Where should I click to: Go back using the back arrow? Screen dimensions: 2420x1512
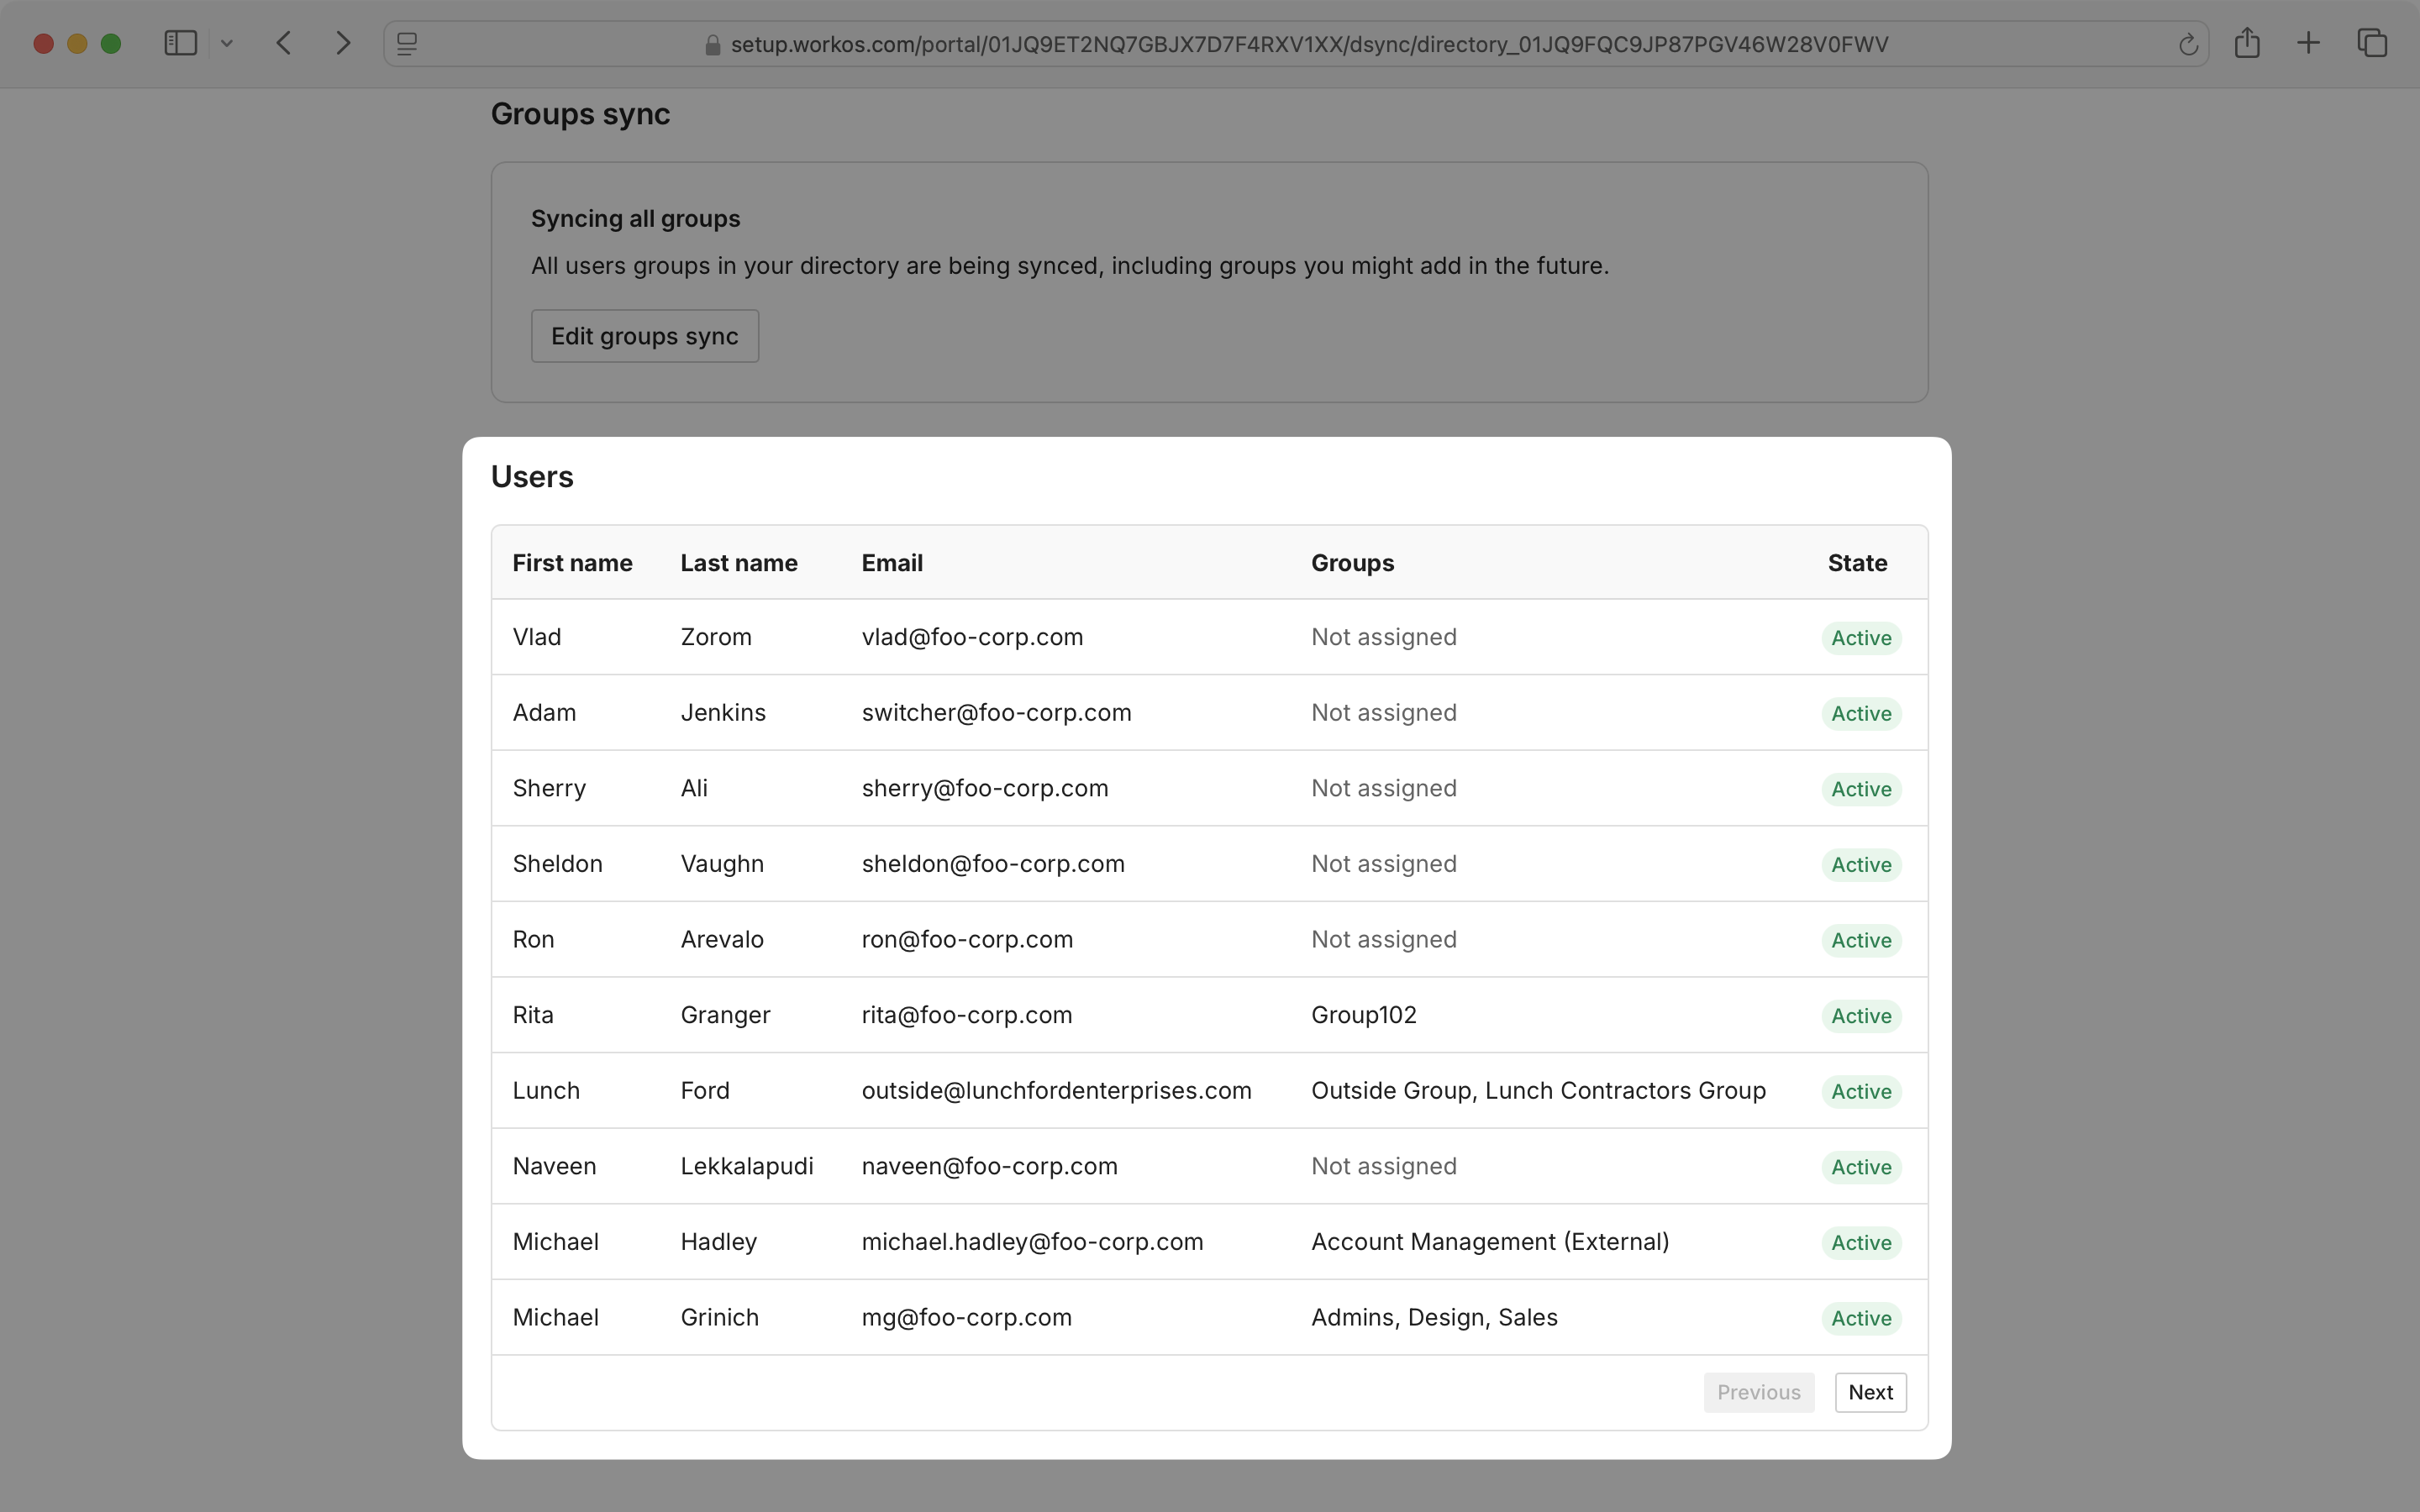tap(284, 43)
